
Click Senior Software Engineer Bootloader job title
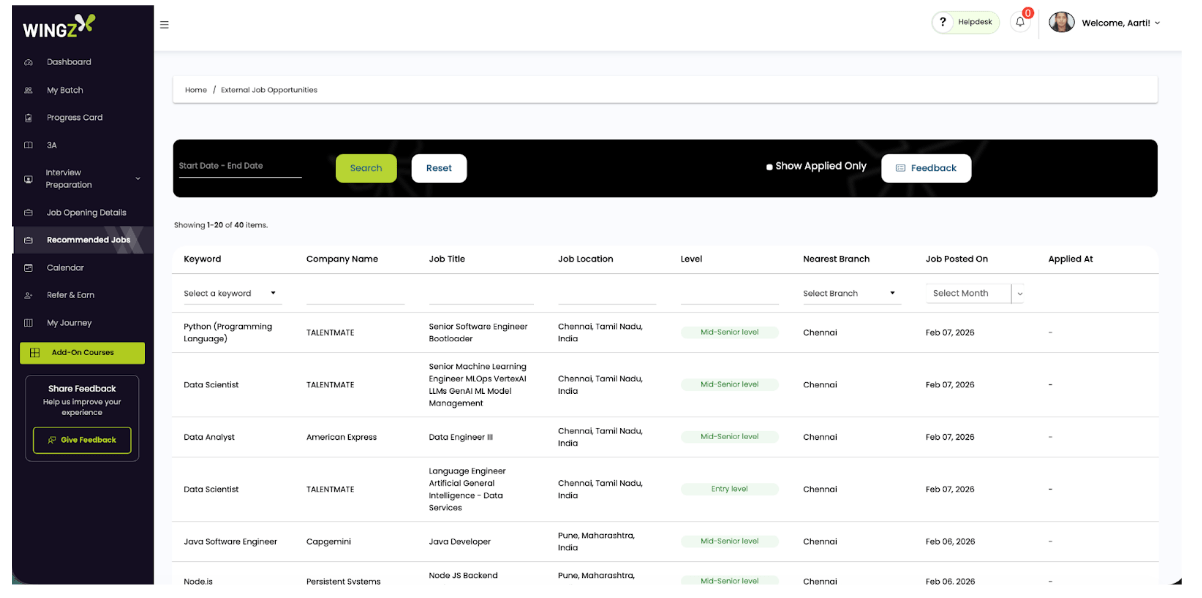(x=478, y=333)
